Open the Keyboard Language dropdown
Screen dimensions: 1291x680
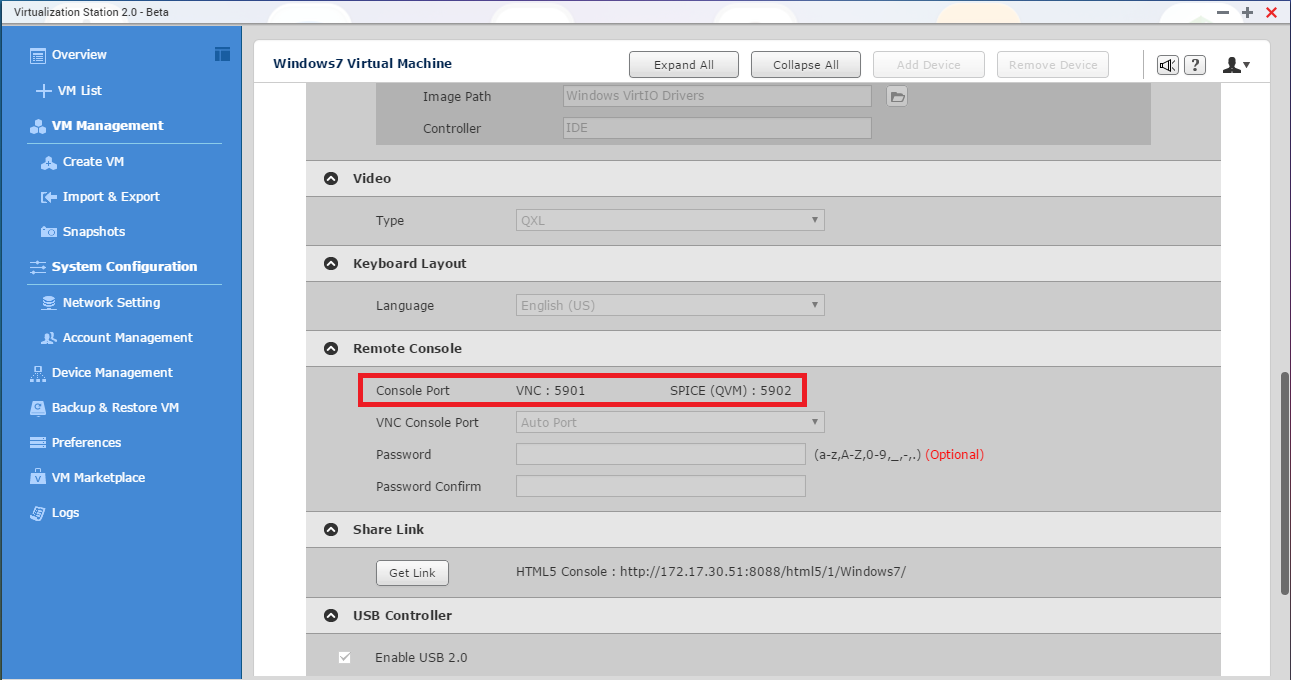[670, 306]
